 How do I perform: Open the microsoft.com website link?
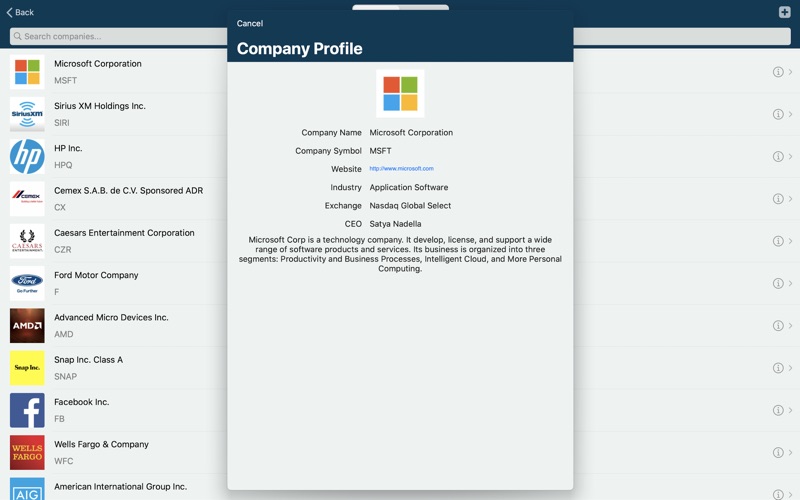(402, 168)
